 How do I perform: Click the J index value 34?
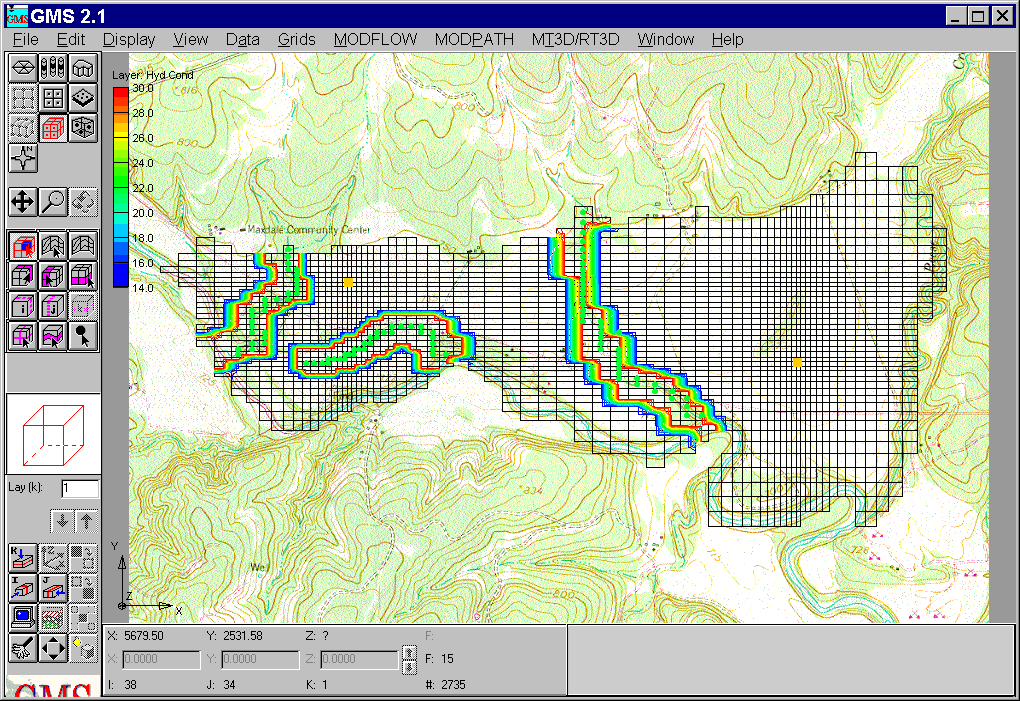tap(229, 685)
